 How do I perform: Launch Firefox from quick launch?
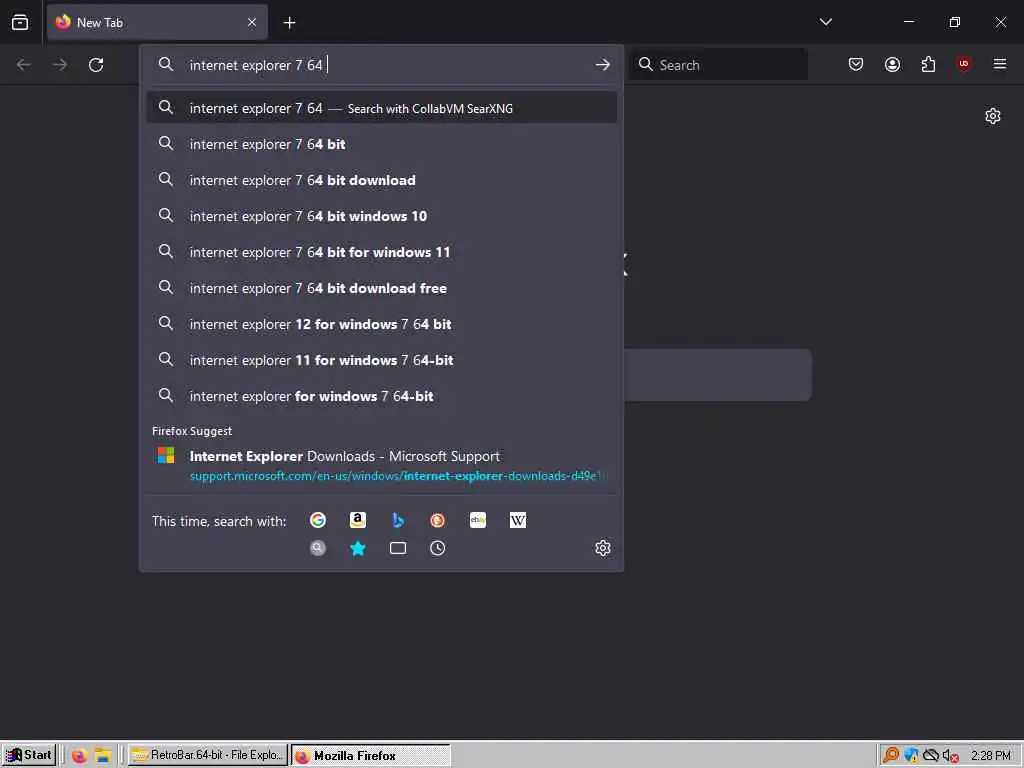point(79,756)
